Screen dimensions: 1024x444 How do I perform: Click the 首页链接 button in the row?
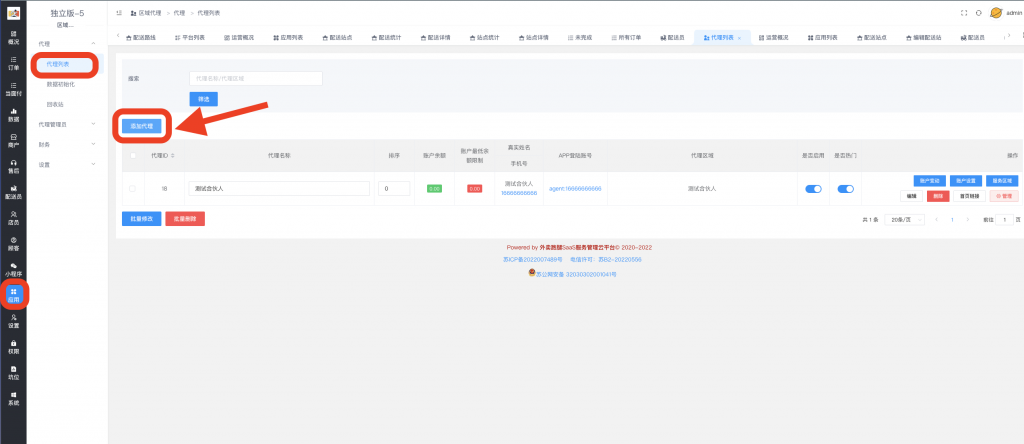tap(969, 196)
